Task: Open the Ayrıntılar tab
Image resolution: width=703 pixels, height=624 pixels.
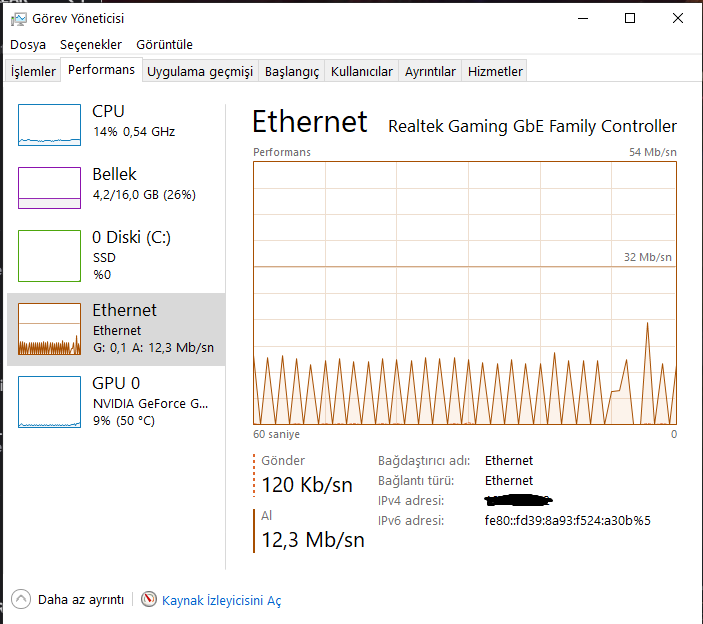Action: tap(430, 71)
